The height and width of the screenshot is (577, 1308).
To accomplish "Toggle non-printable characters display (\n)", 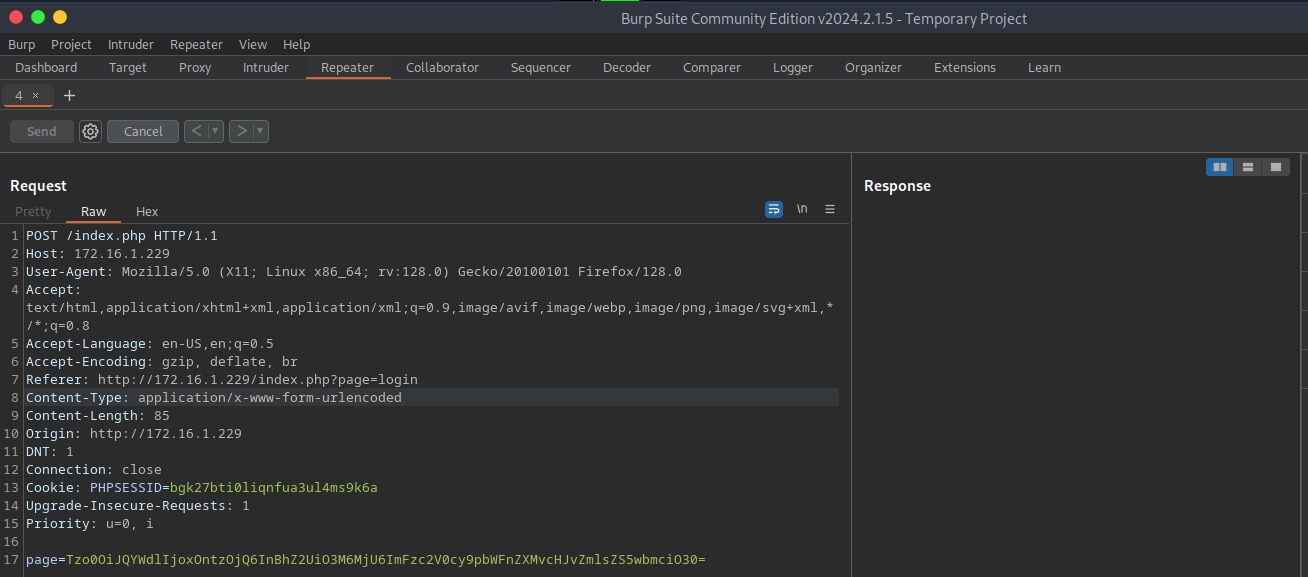I will click(x=802, y=209).
